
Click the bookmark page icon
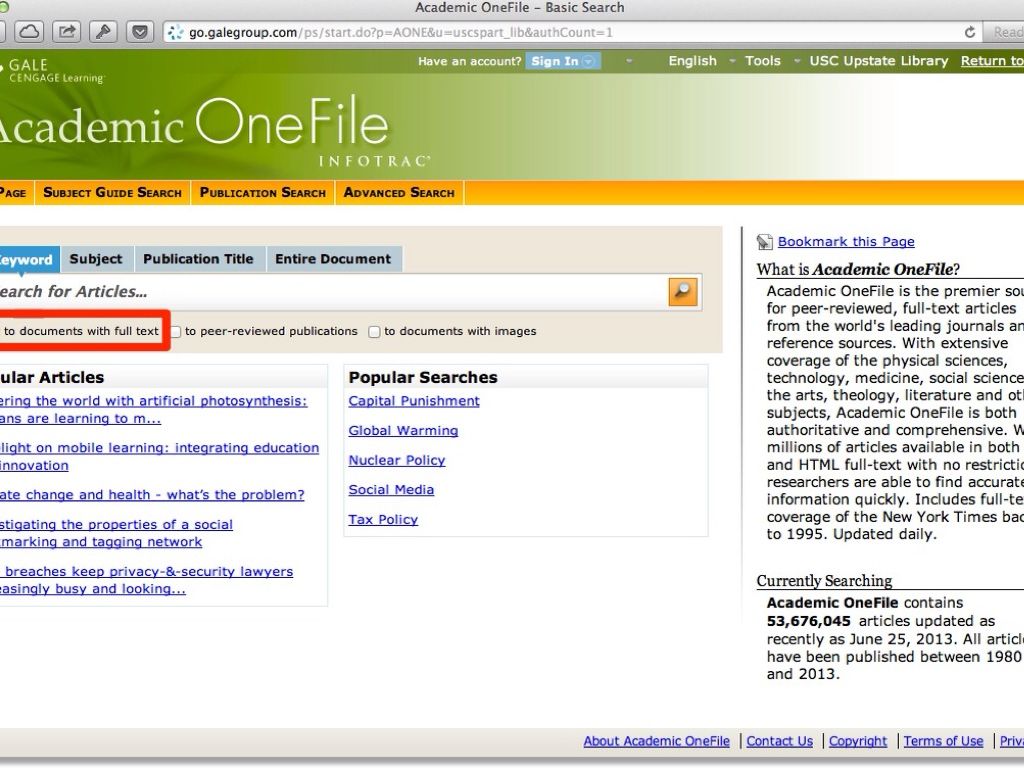coord(765,242)
